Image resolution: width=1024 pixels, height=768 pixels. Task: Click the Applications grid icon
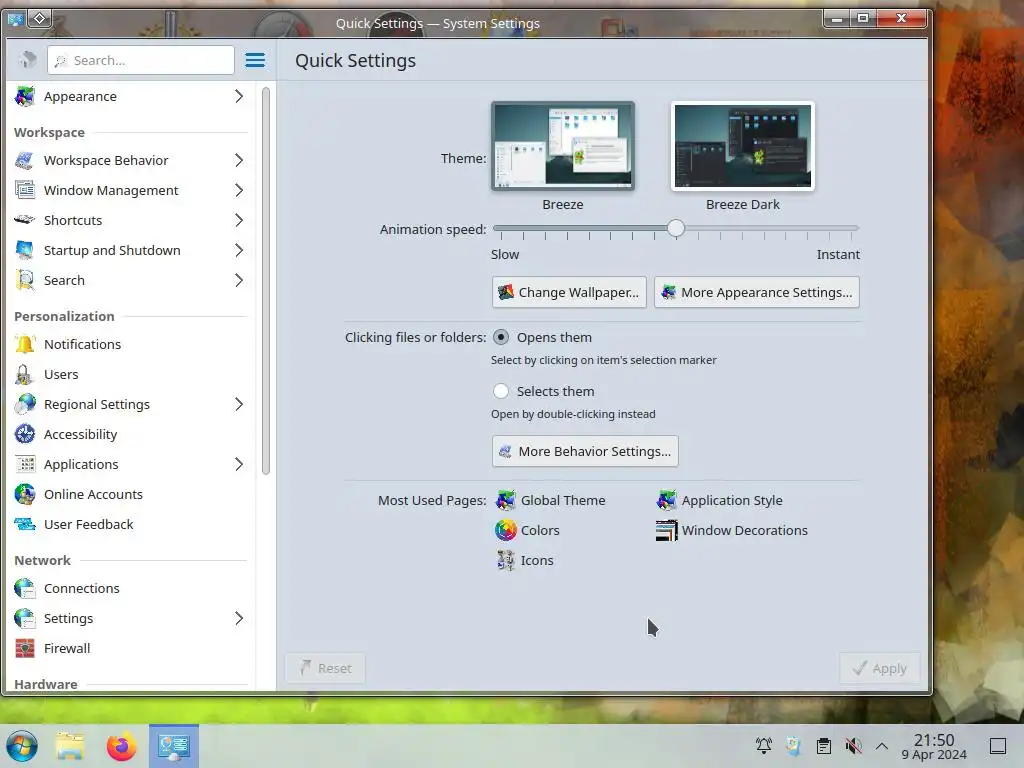click(x=25, y=464)
